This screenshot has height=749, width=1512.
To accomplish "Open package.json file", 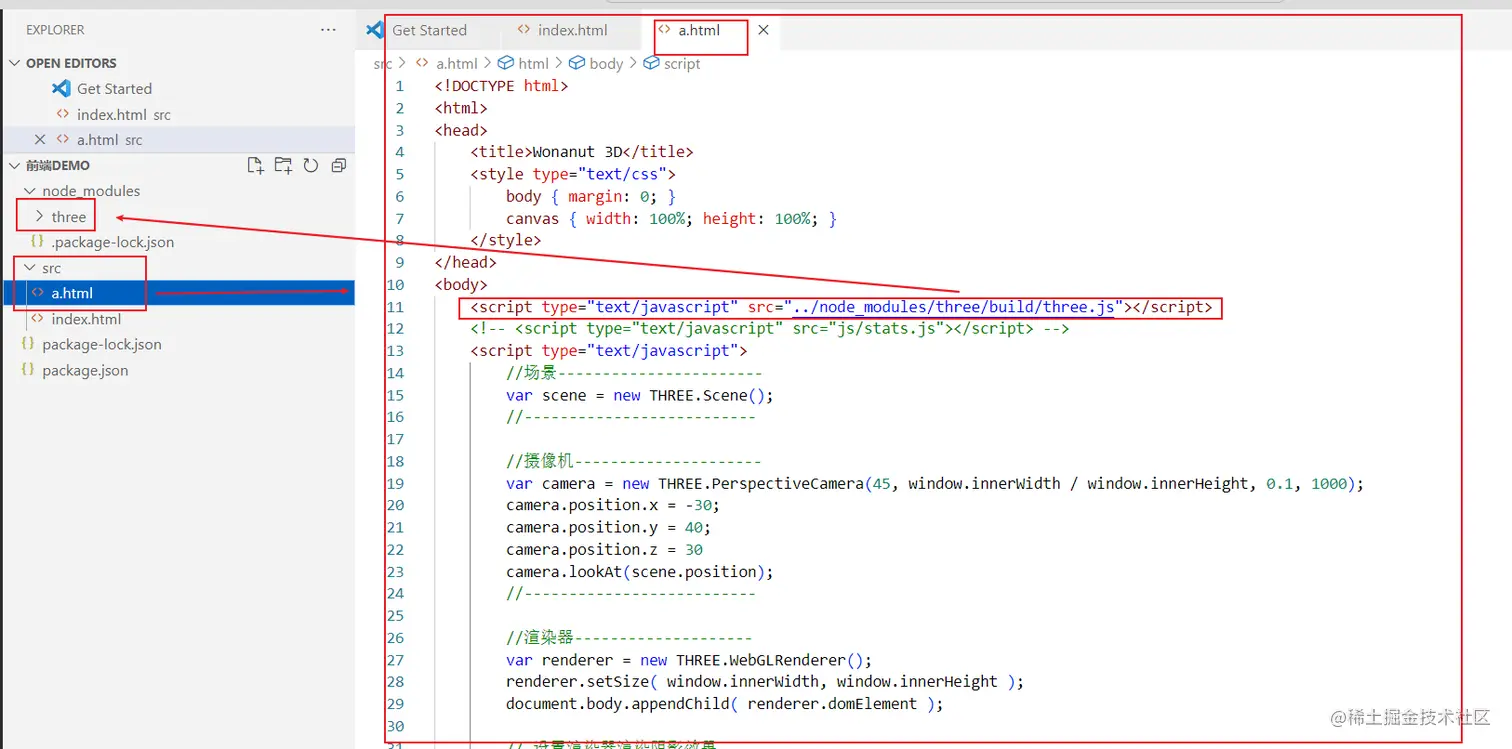I will [85, 370].
